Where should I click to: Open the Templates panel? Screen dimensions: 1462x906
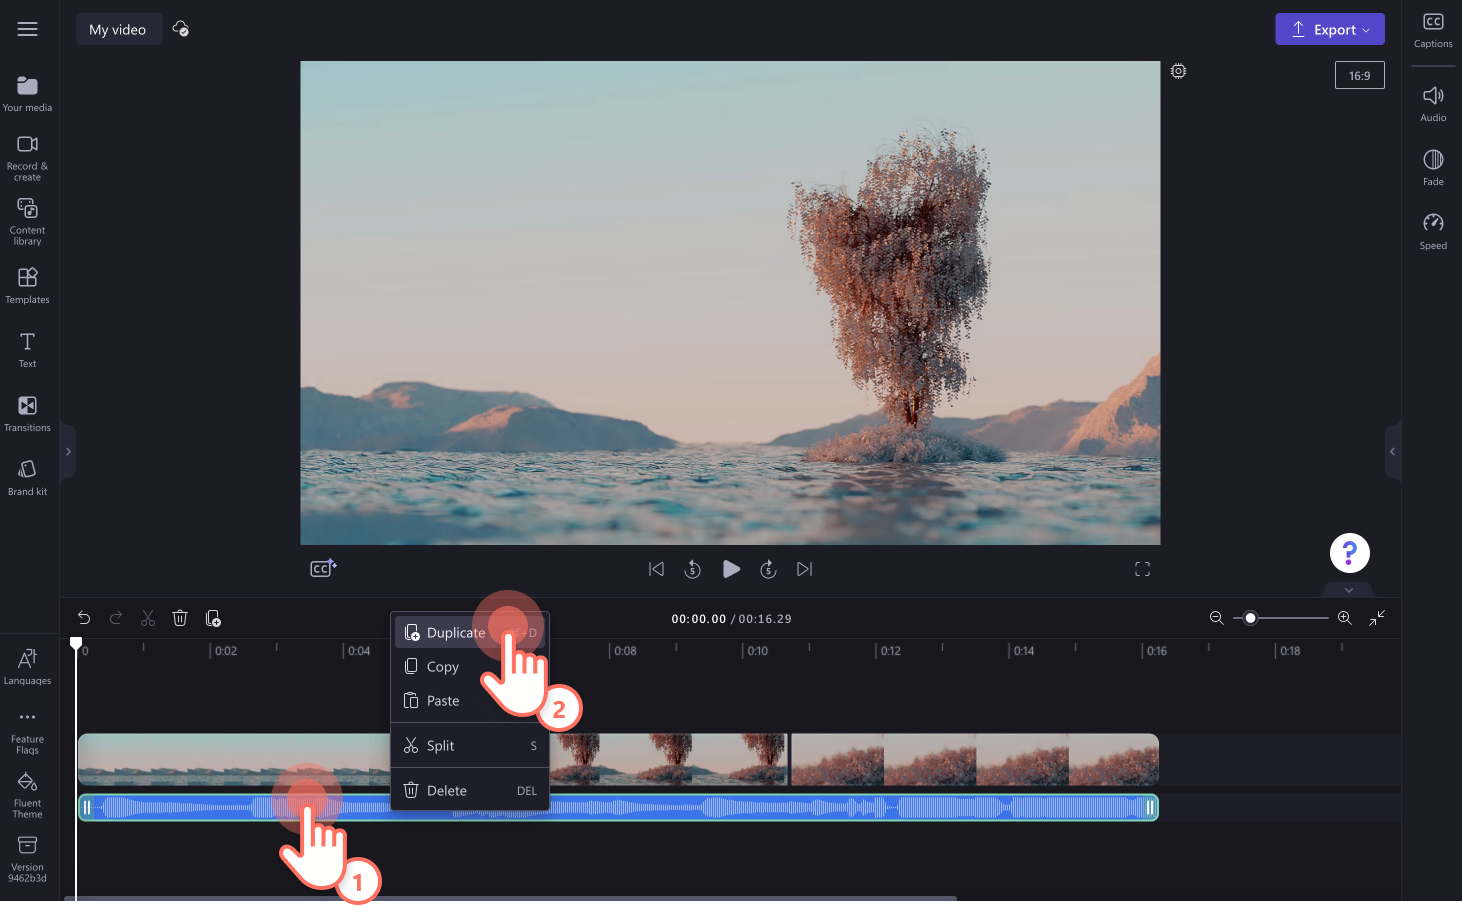tap(27, 285)
